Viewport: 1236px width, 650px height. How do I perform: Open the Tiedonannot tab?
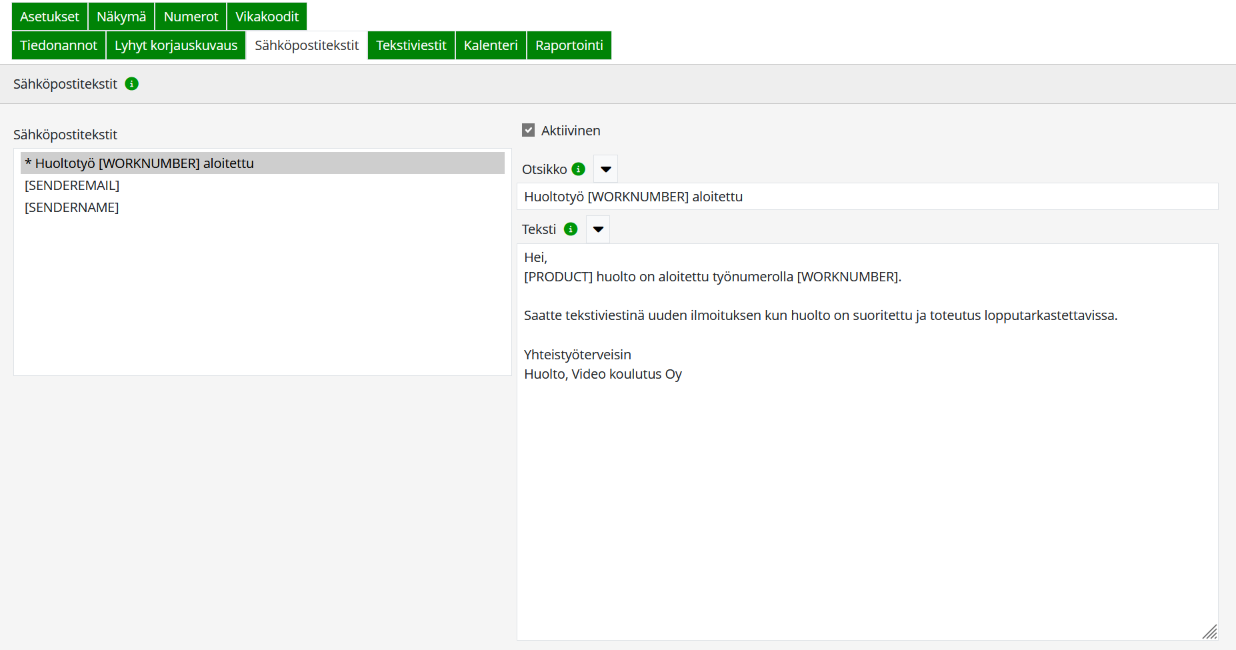click(x=59, y=45)
